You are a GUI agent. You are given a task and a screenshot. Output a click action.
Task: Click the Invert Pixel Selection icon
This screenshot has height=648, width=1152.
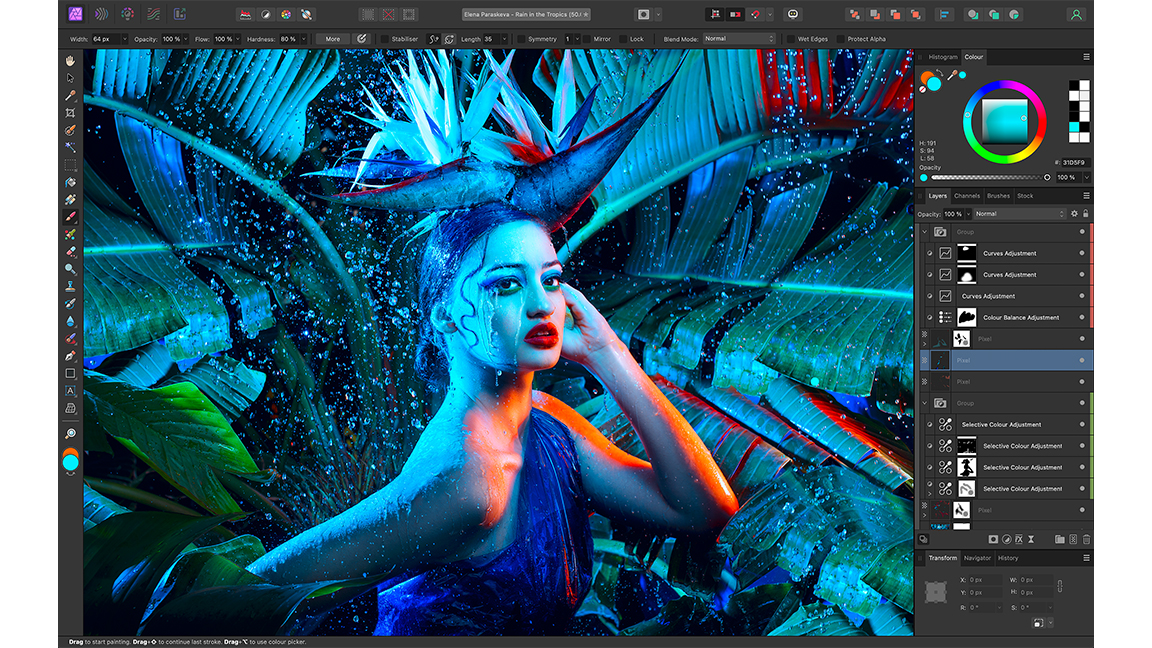pos(409,15)
